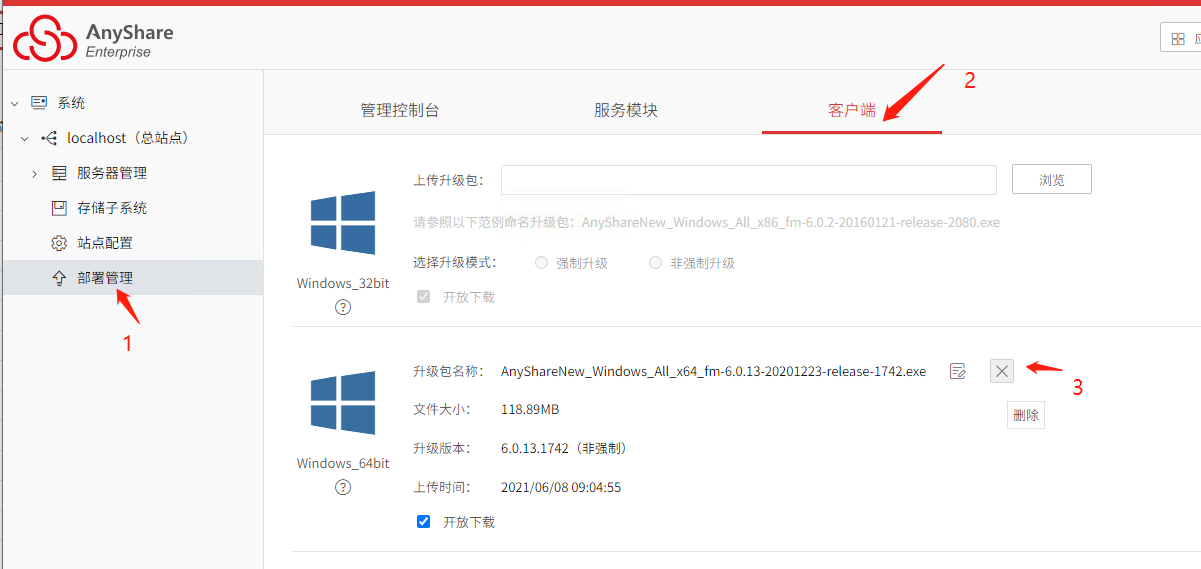Click the AnyShare Enterprise cloud logo
The image size is (1201, 569).
coord(44,38)
